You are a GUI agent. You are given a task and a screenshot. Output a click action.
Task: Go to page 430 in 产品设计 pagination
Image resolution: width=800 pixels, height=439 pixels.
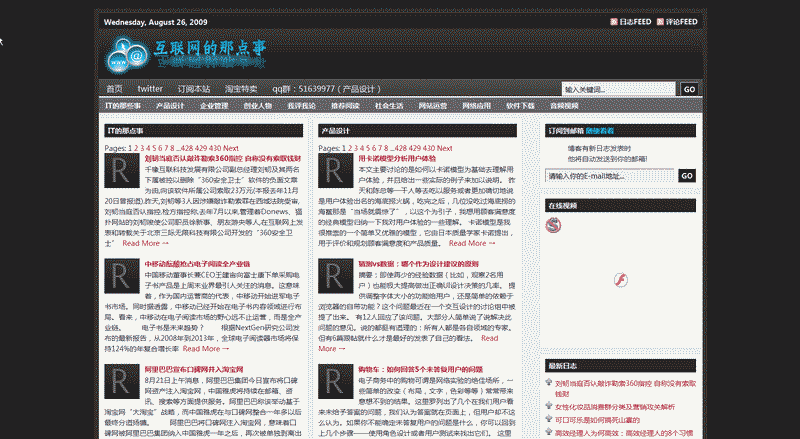click(429, 148)
